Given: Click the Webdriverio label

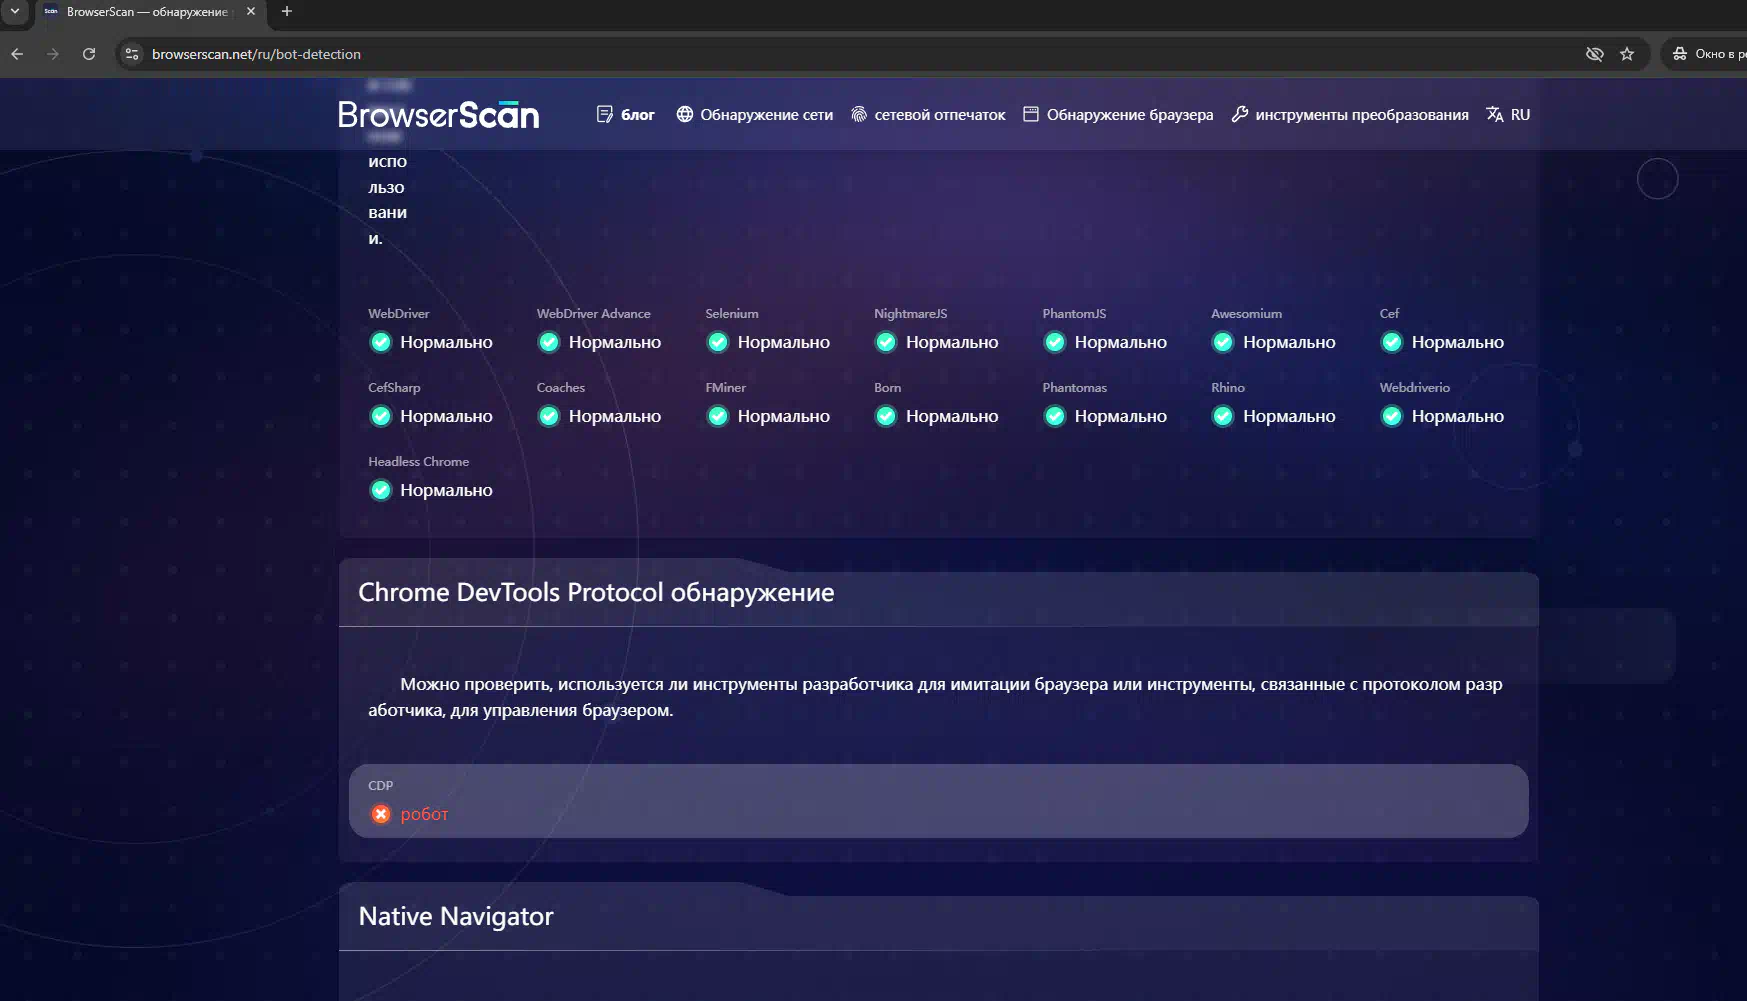Looking at the screenshot, I should [1414, 388].
